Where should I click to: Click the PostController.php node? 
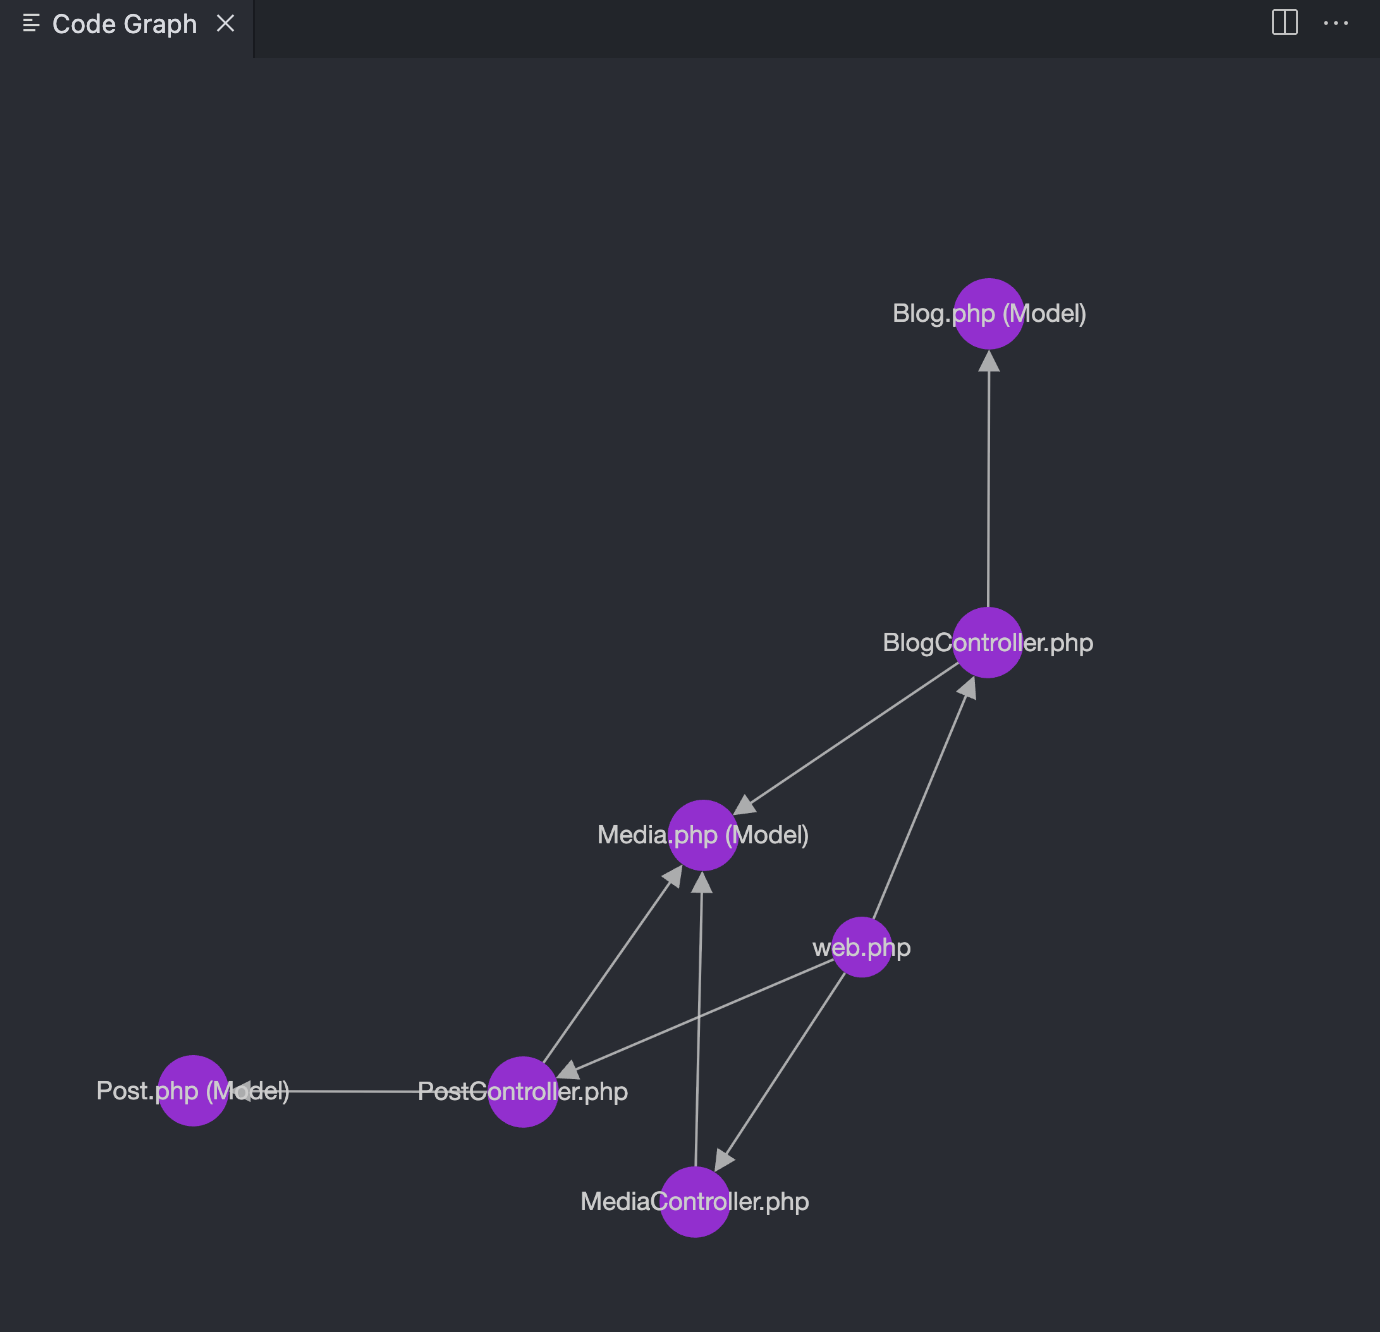click(523, 1092)
